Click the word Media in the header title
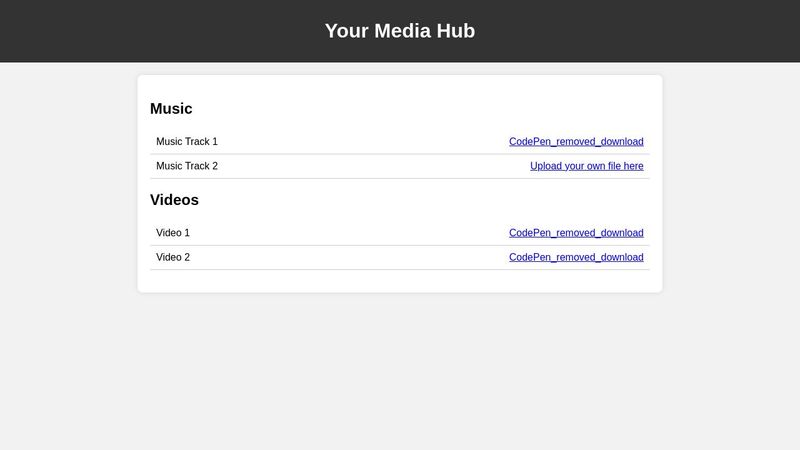Viewport: 800px width, 450px height. click(x=402, y=31)
